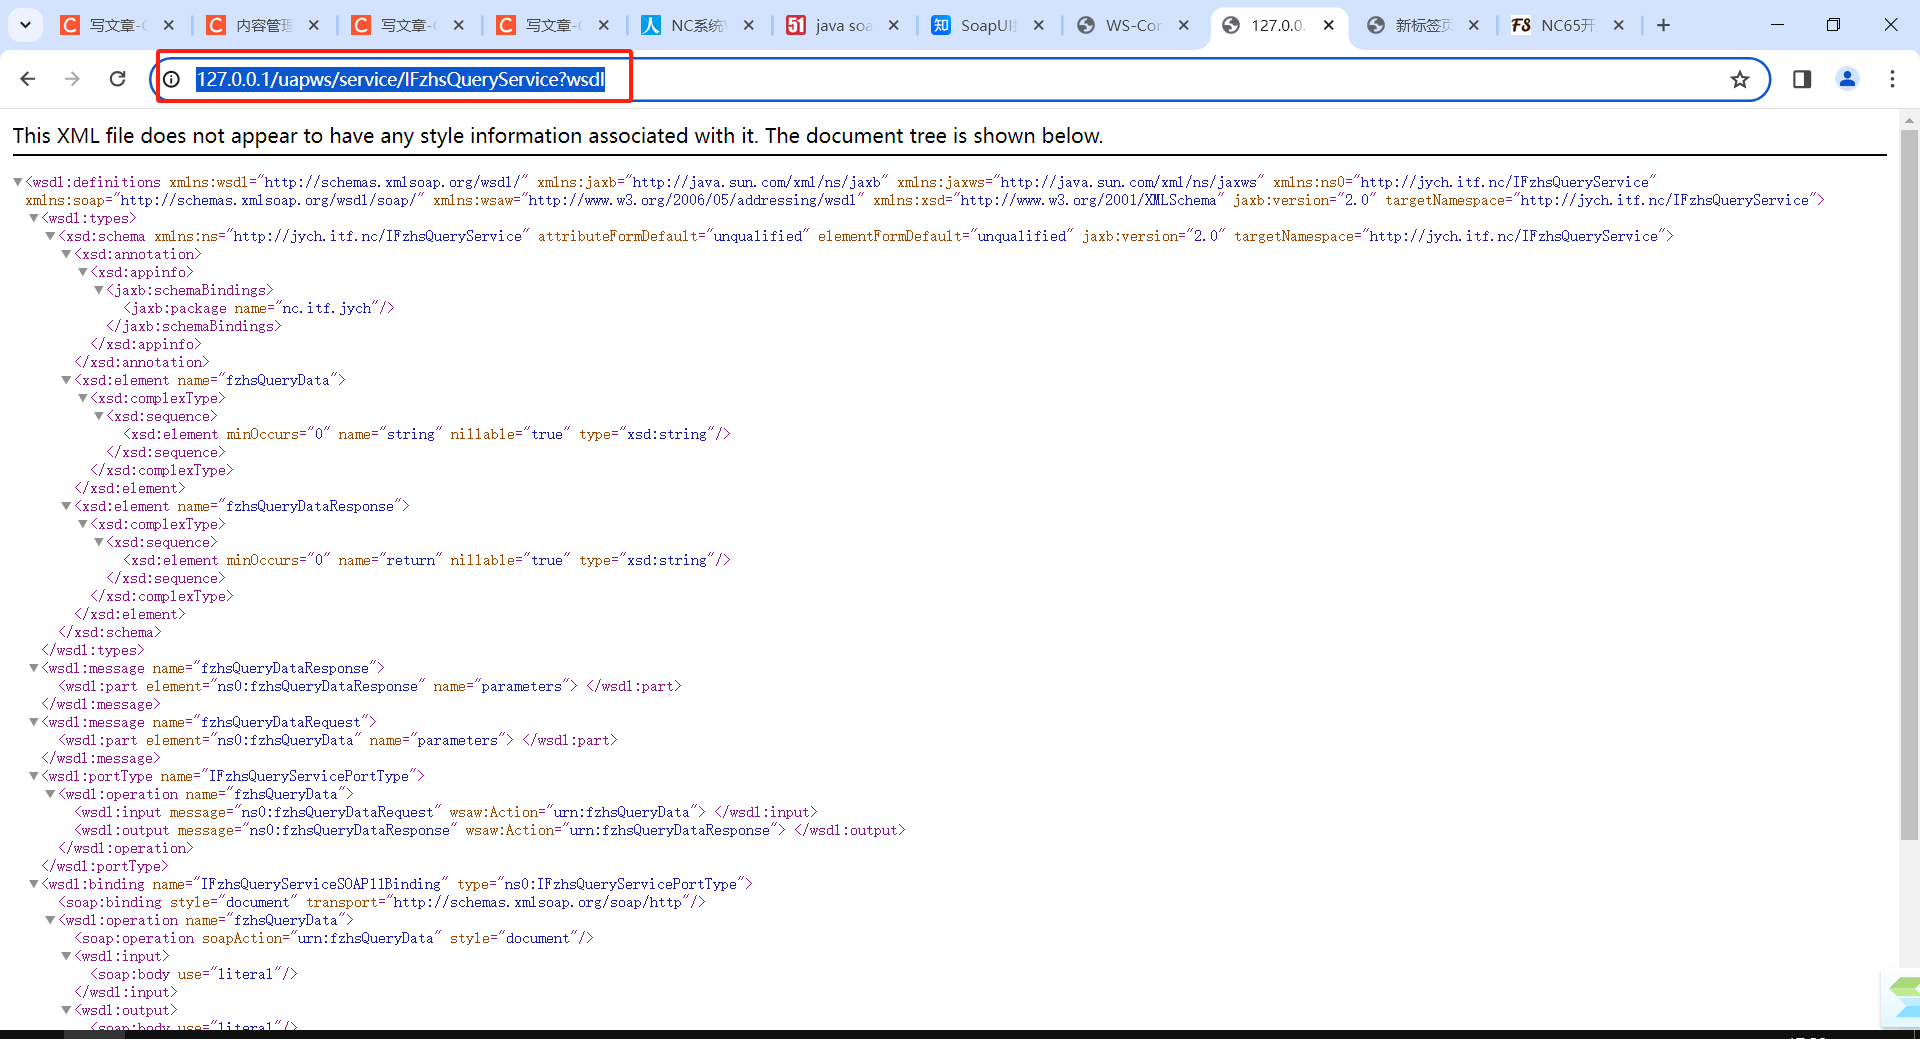Image resolution: width=1920 pixels, height=1039 pixels.
Task: Click the vertical scrollbar thumb
Action: (1909, 485)
